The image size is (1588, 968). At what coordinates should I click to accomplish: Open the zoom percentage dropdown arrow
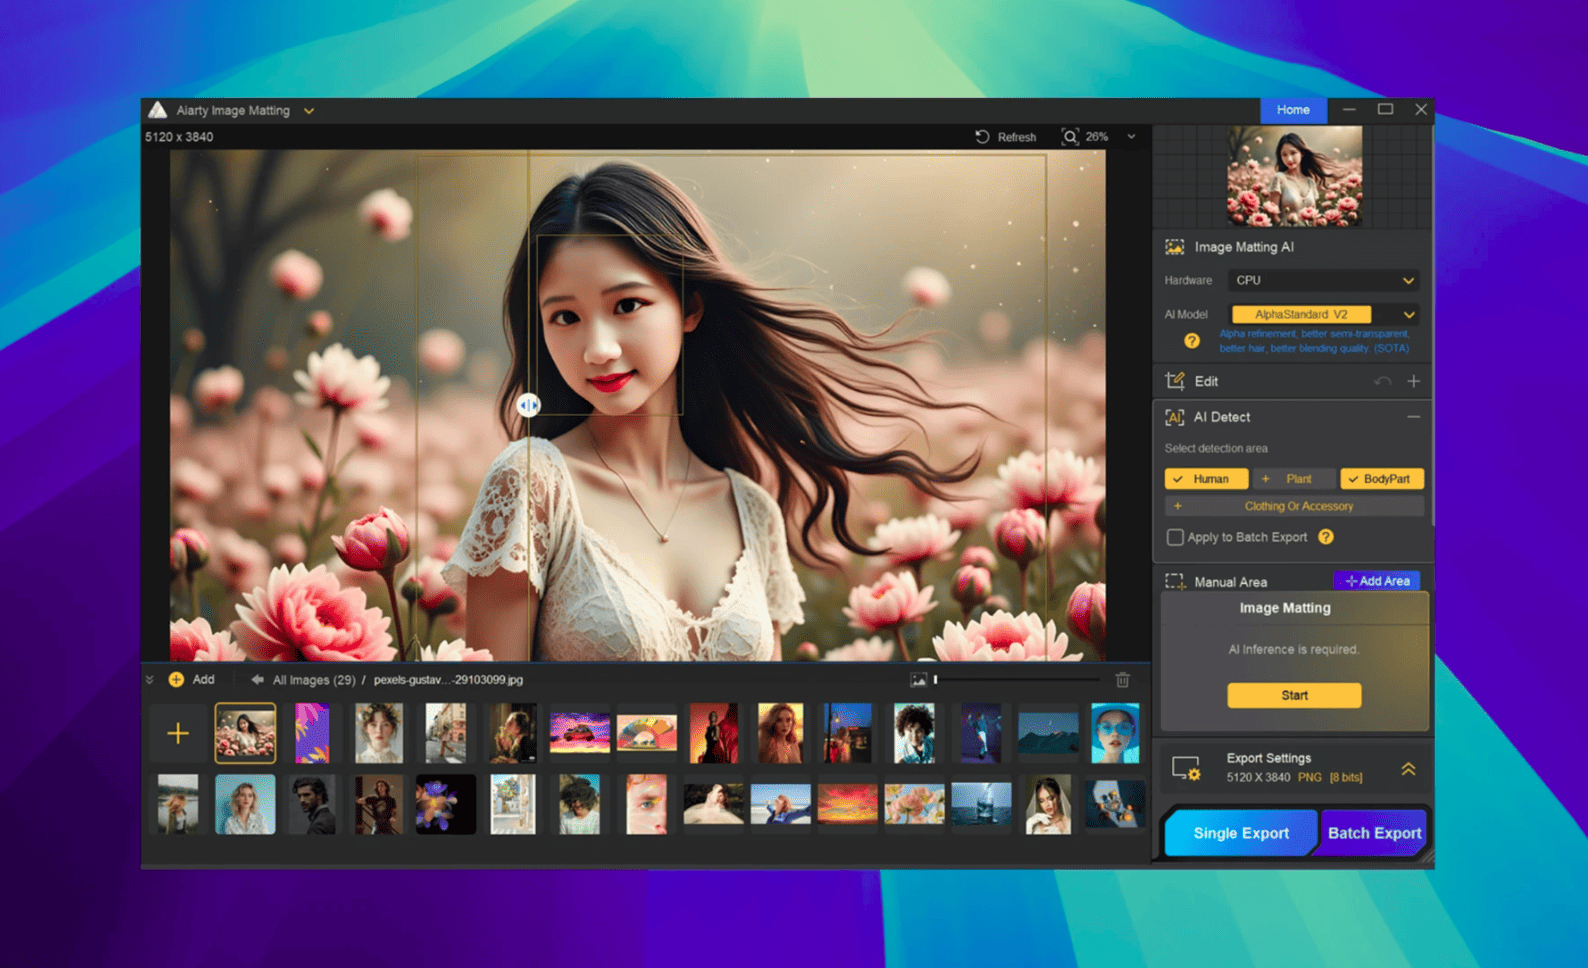[x=1131, y=137]
